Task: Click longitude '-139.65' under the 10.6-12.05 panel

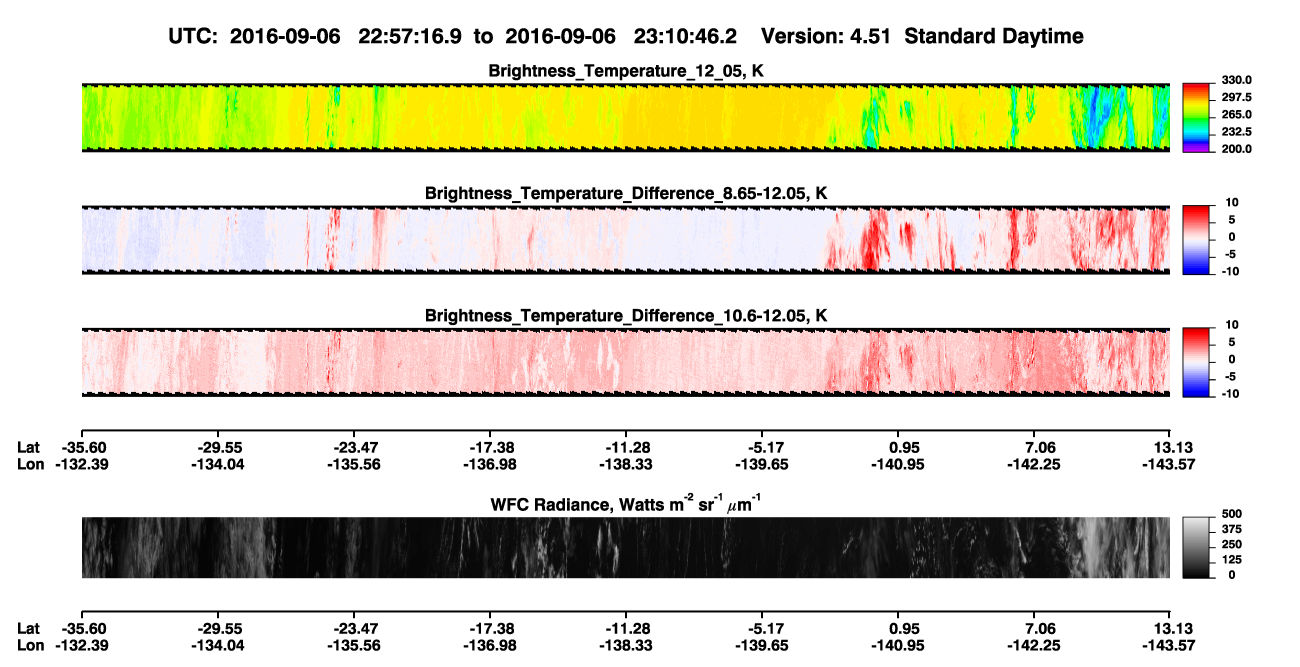Action: click(x=762, y=464)
